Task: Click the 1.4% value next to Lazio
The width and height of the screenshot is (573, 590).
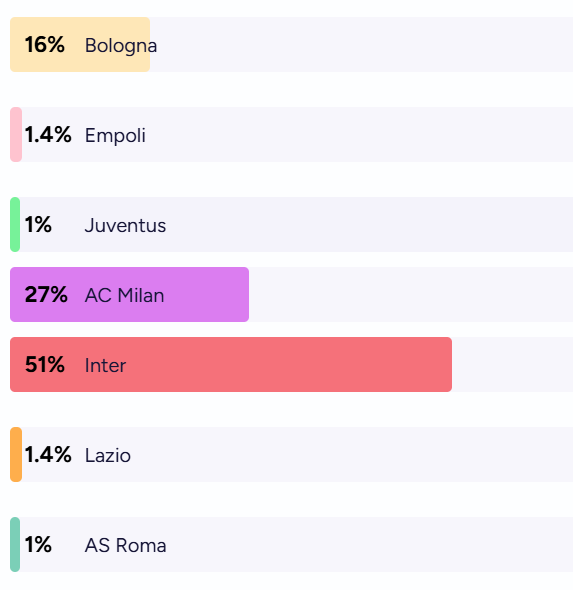Action: (x=48, y=455)
